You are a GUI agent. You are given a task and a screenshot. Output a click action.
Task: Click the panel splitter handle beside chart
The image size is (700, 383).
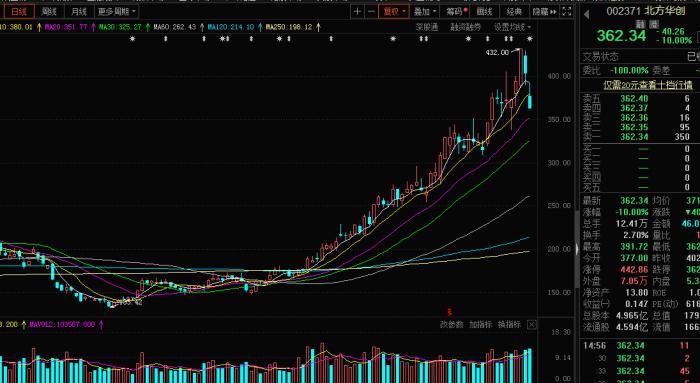click(x=577, y=250)
